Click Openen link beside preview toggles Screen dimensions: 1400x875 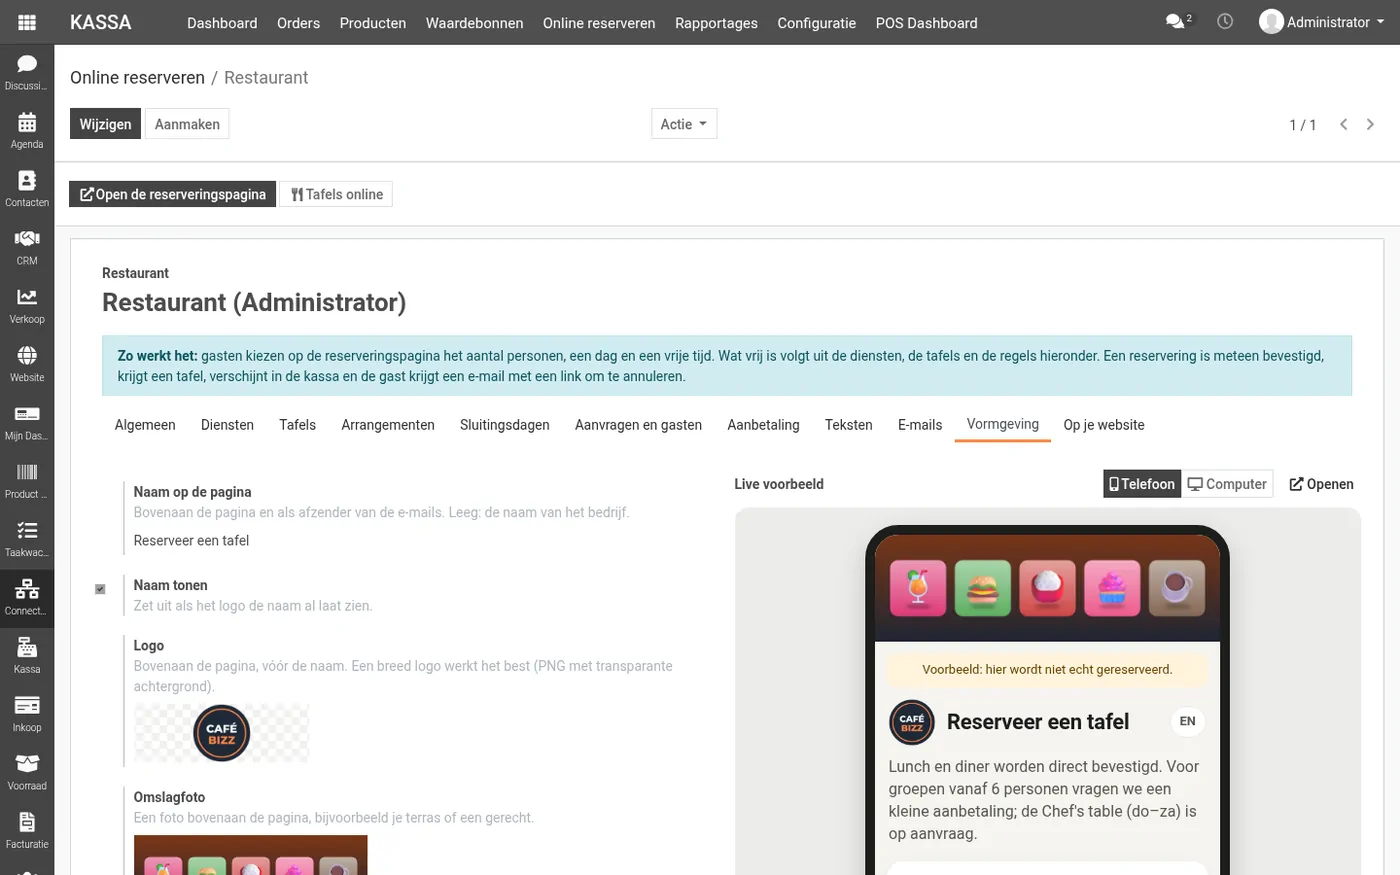click(1321, 484)
